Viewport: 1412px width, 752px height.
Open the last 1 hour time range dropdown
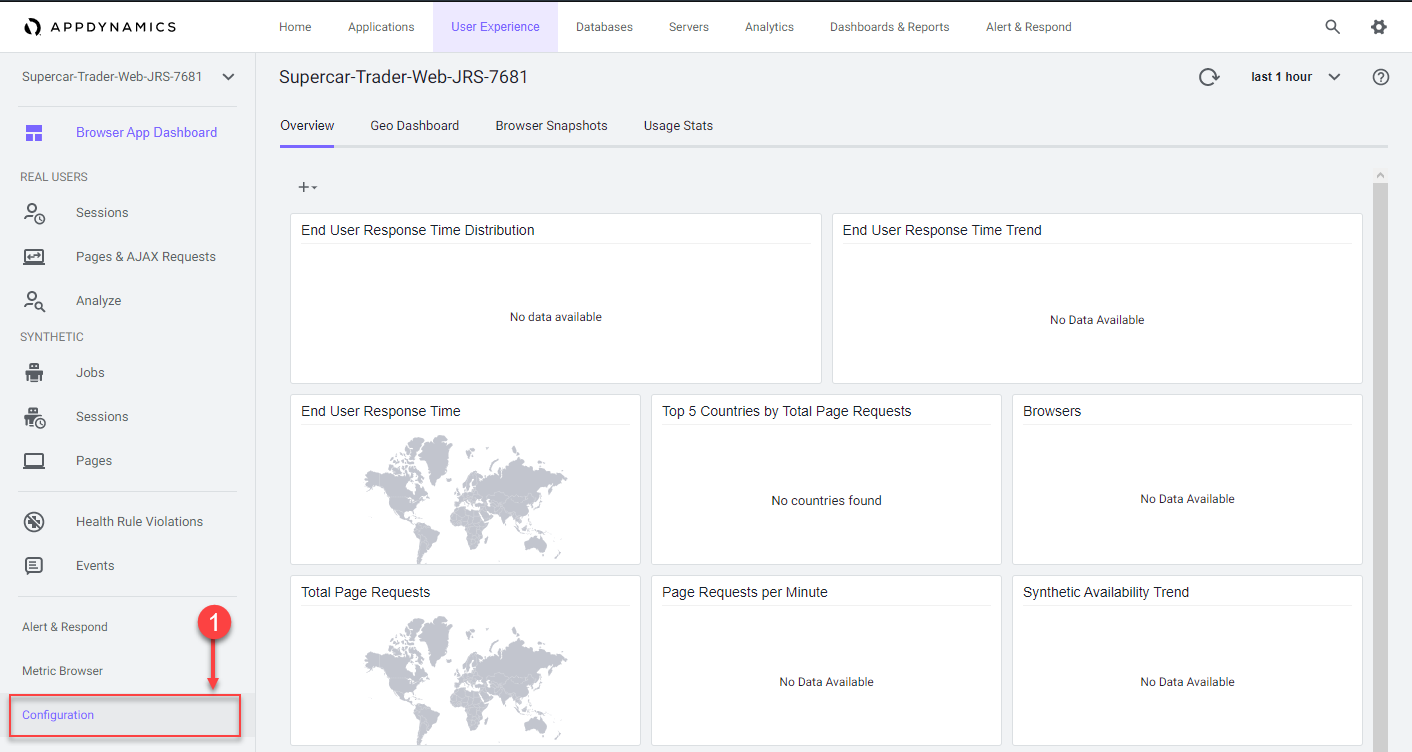point(1296,77)
